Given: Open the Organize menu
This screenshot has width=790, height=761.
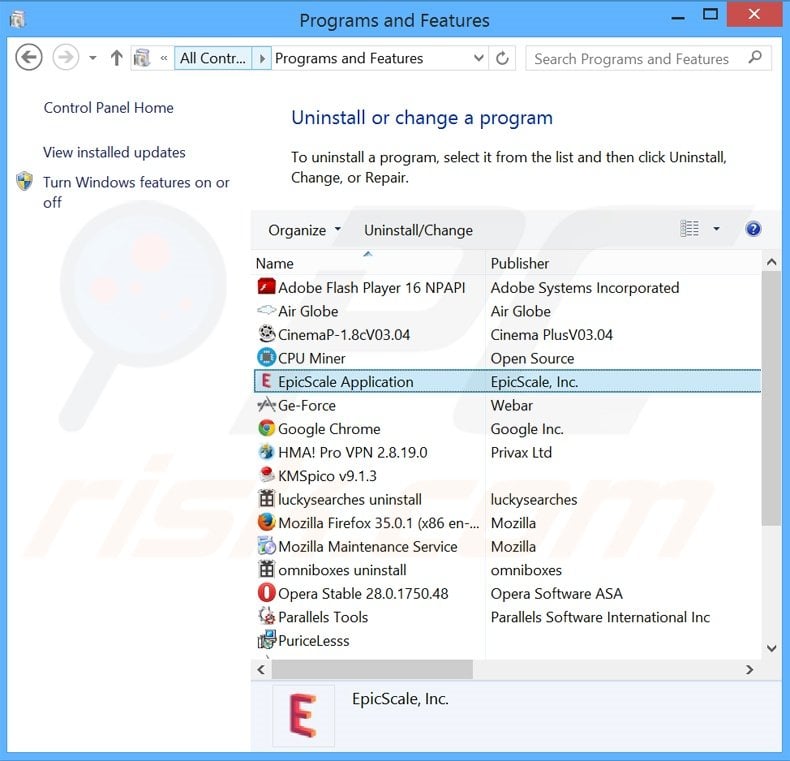Looking at the screenshot, I should click(x=304, y=230).
